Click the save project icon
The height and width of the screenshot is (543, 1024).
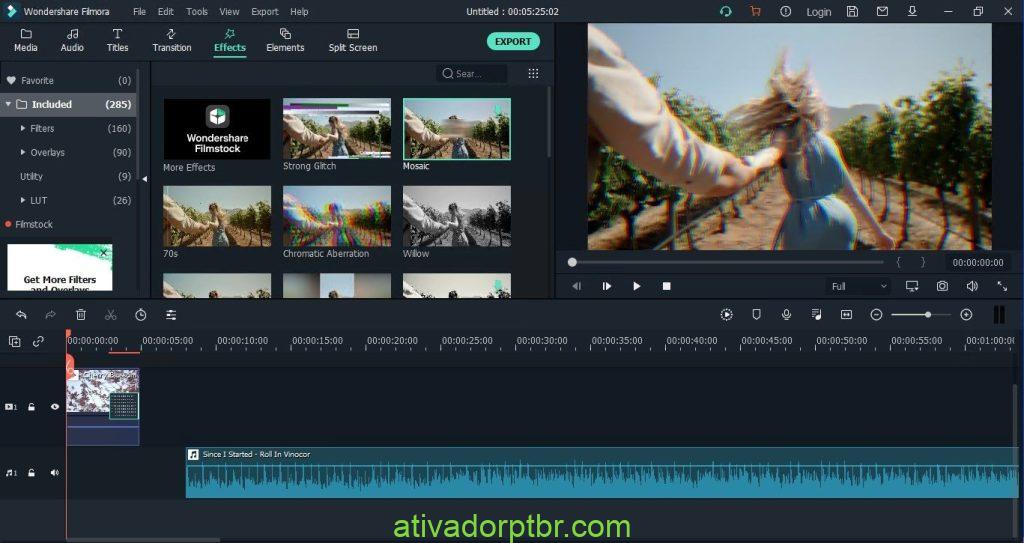click(852, 12)
